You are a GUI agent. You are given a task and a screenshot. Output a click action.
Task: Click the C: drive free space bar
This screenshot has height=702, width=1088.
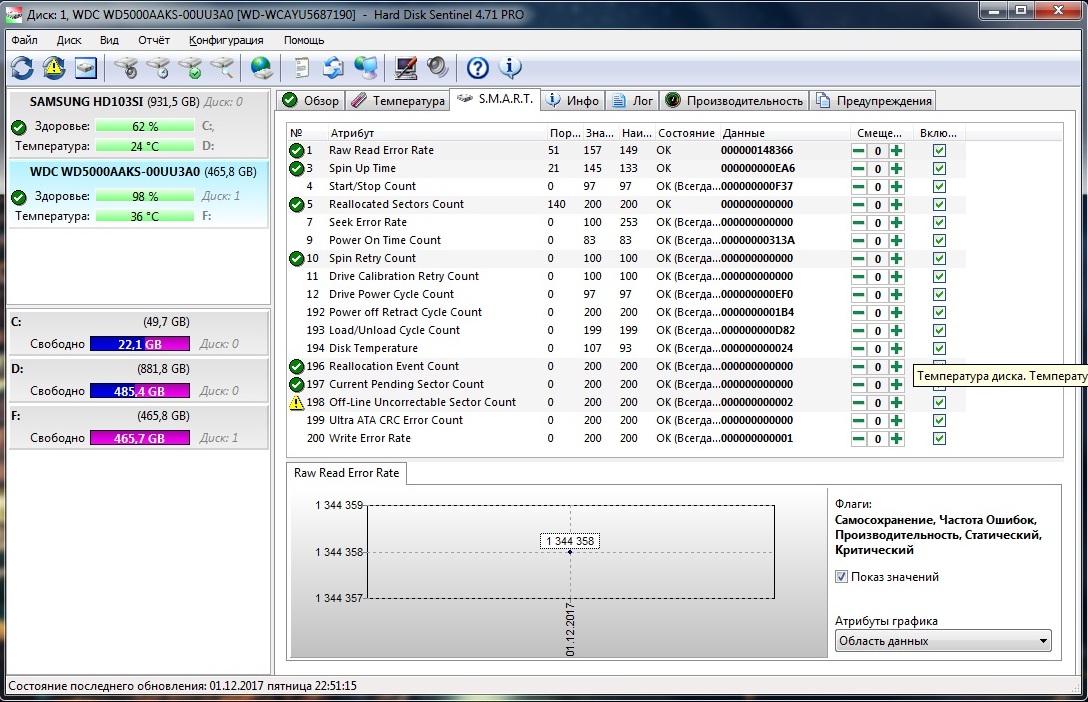(139, 344)
